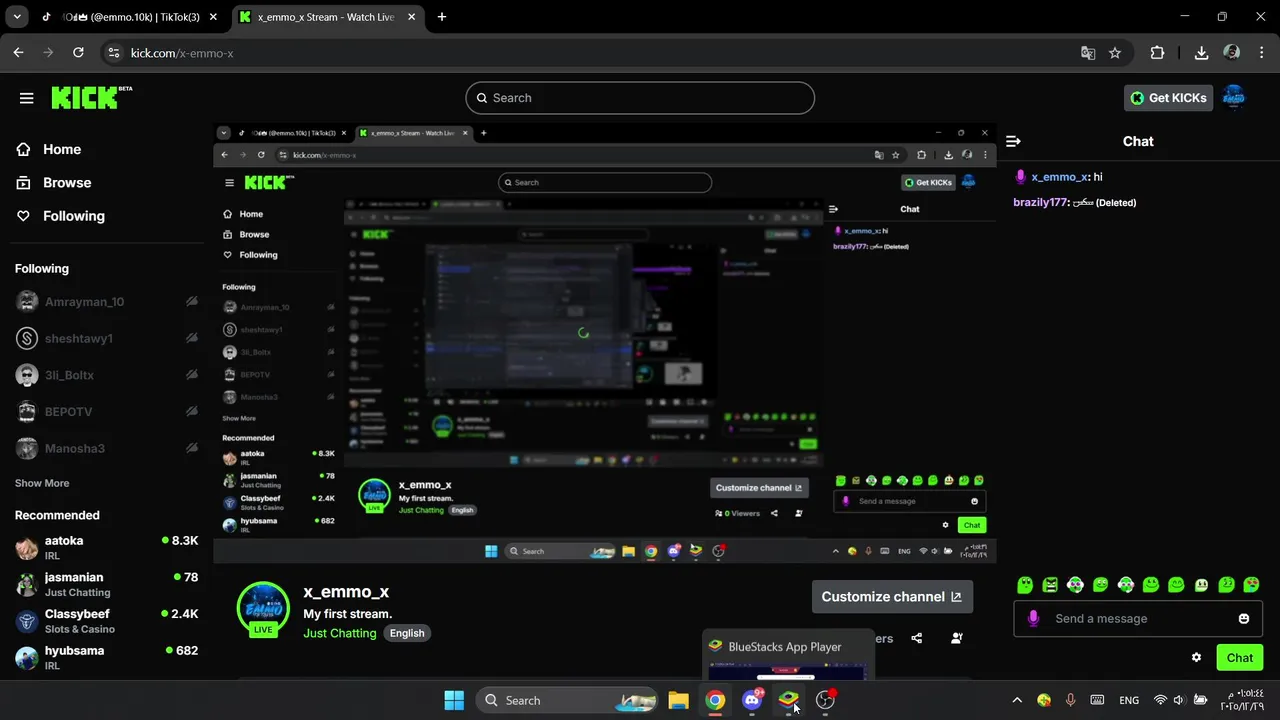
Task: Open the volume tray icon
Action: 1178,700
